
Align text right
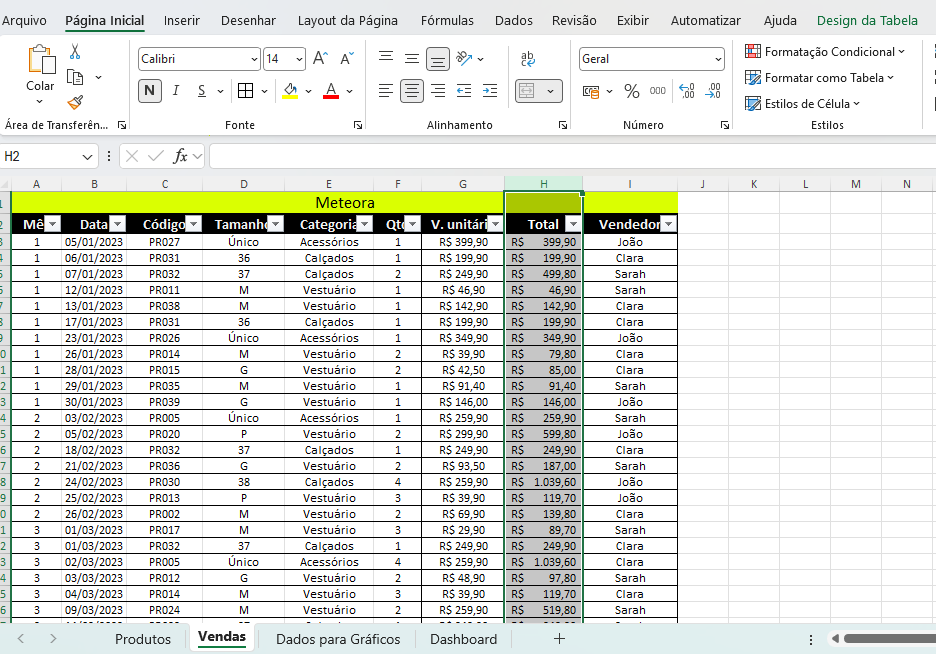438,91
